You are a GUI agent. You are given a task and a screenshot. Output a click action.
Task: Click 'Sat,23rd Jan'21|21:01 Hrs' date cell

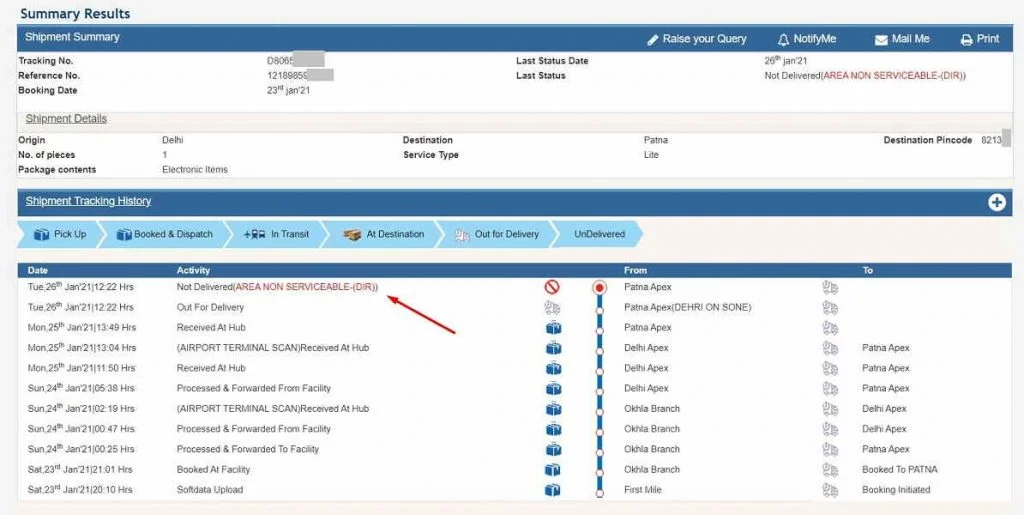[80, 469]
